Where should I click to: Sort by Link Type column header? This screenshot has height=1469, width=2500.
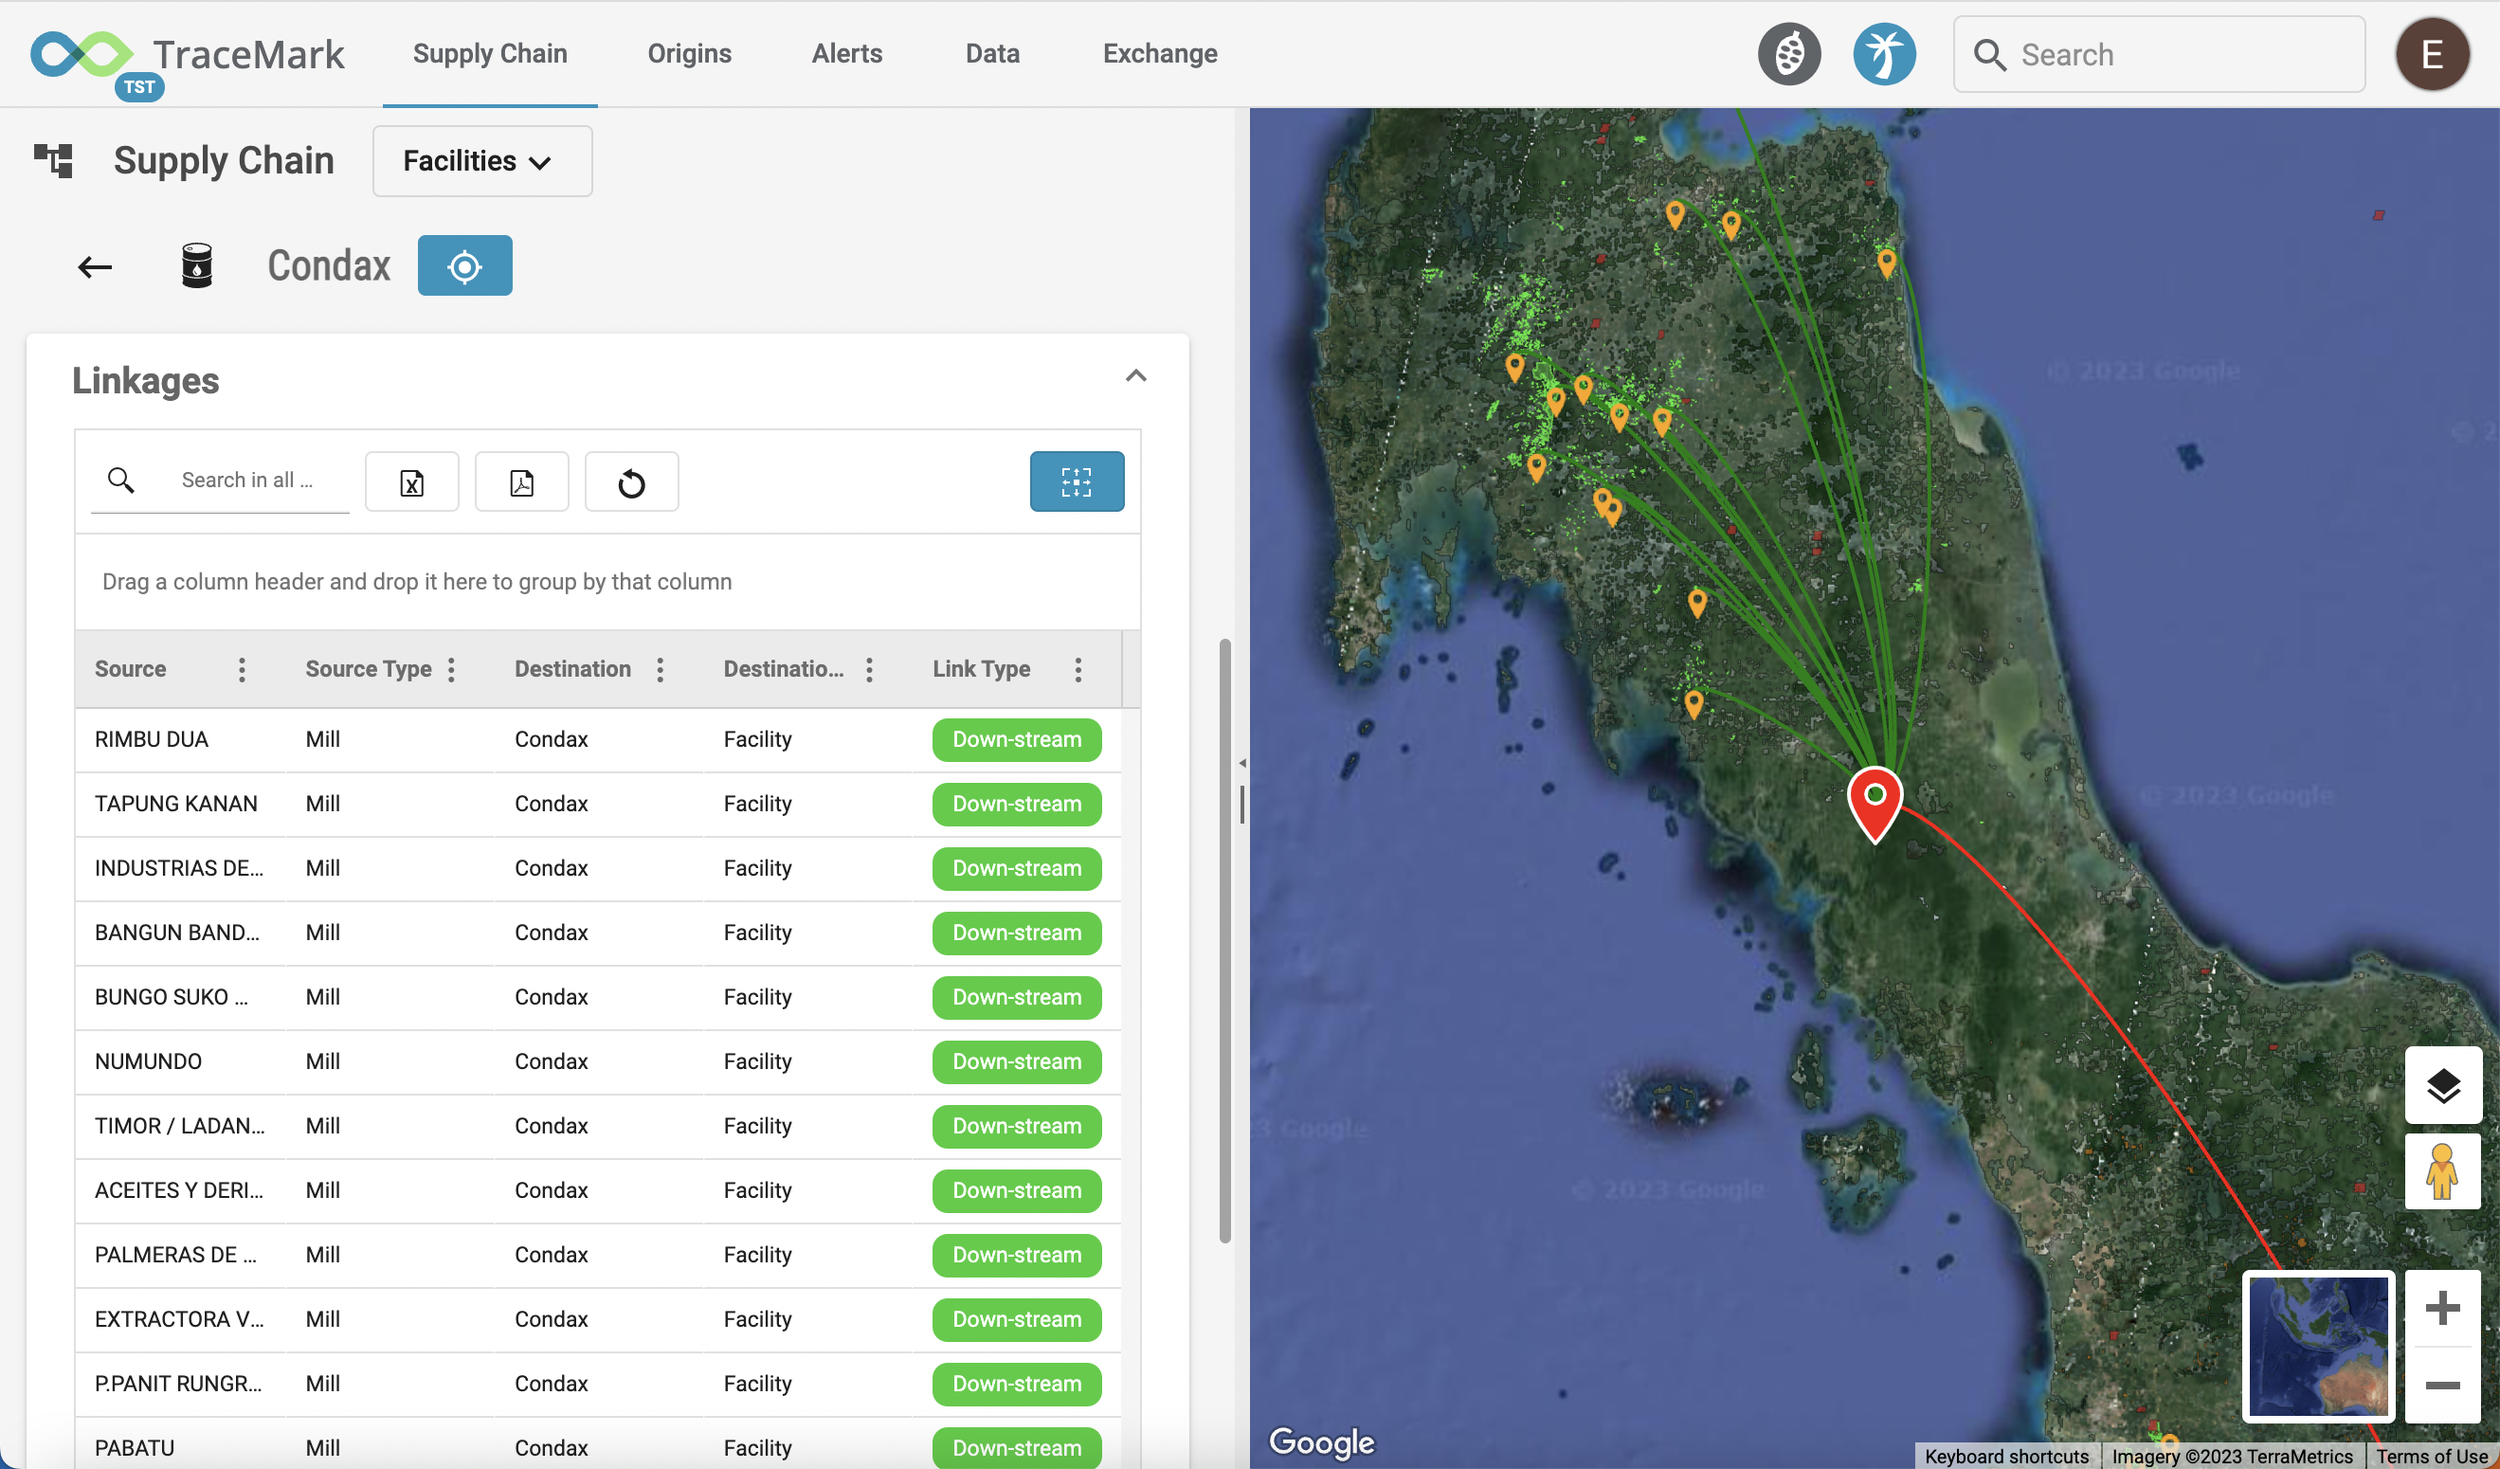[x=982, y=669]
